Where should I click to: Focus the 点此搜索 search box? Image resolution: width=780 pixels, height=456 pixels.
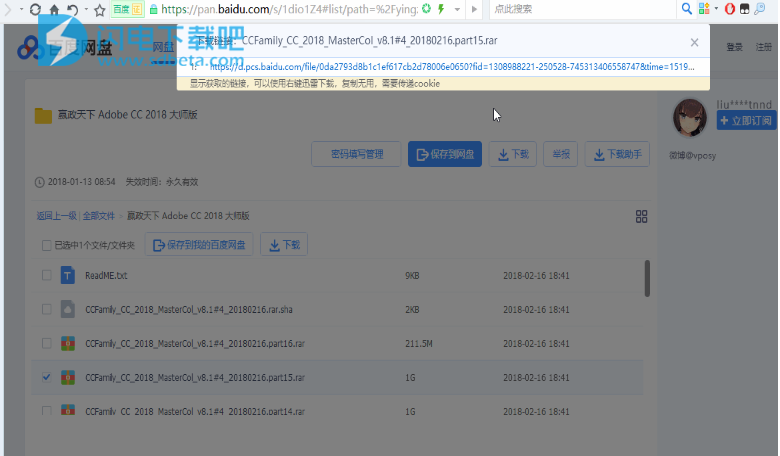[582, 9]
